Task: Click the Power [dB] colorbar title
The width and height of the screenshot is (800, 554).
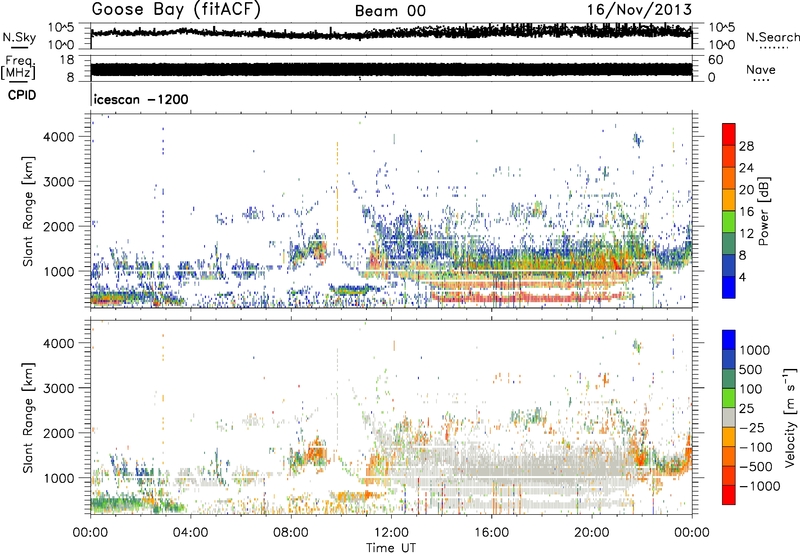Action: (x=763, y=211)
